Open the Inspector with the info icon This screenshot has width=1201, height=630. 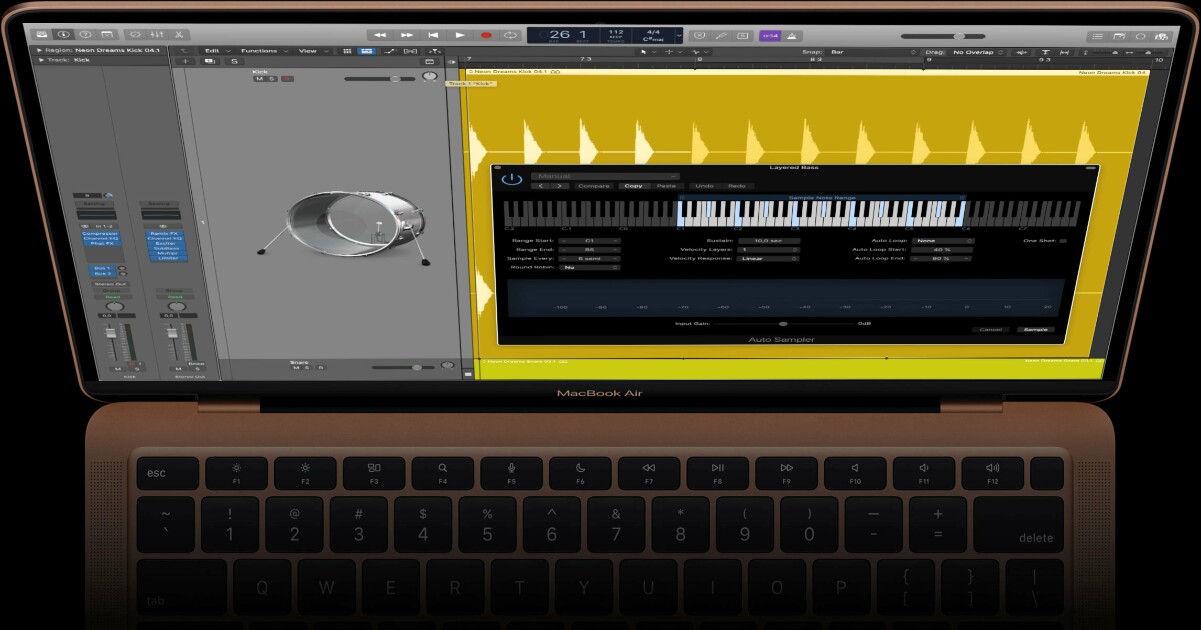[x=63, y=35]
